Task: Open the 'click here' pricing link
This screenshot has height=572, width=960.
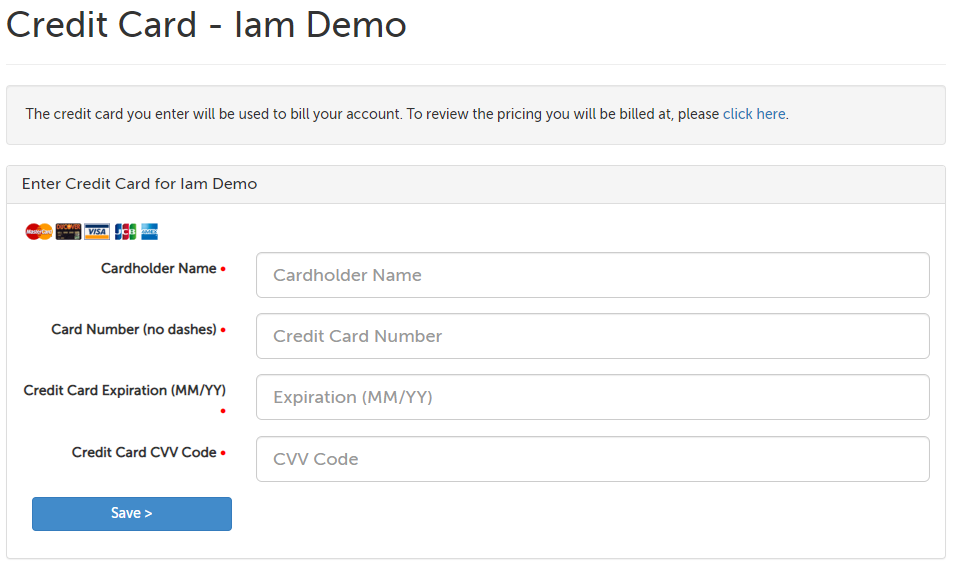Action: pos(754,114)
